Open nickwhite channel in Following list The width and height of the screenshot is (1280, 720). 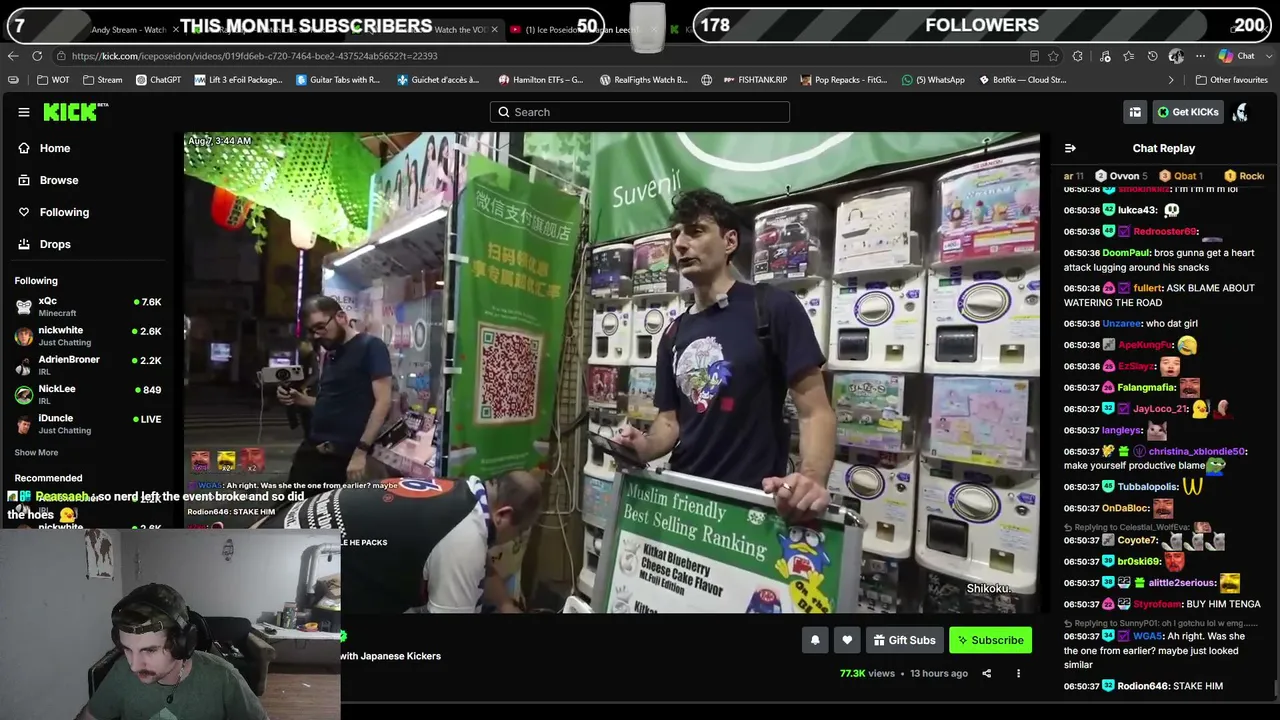(88, 336)
